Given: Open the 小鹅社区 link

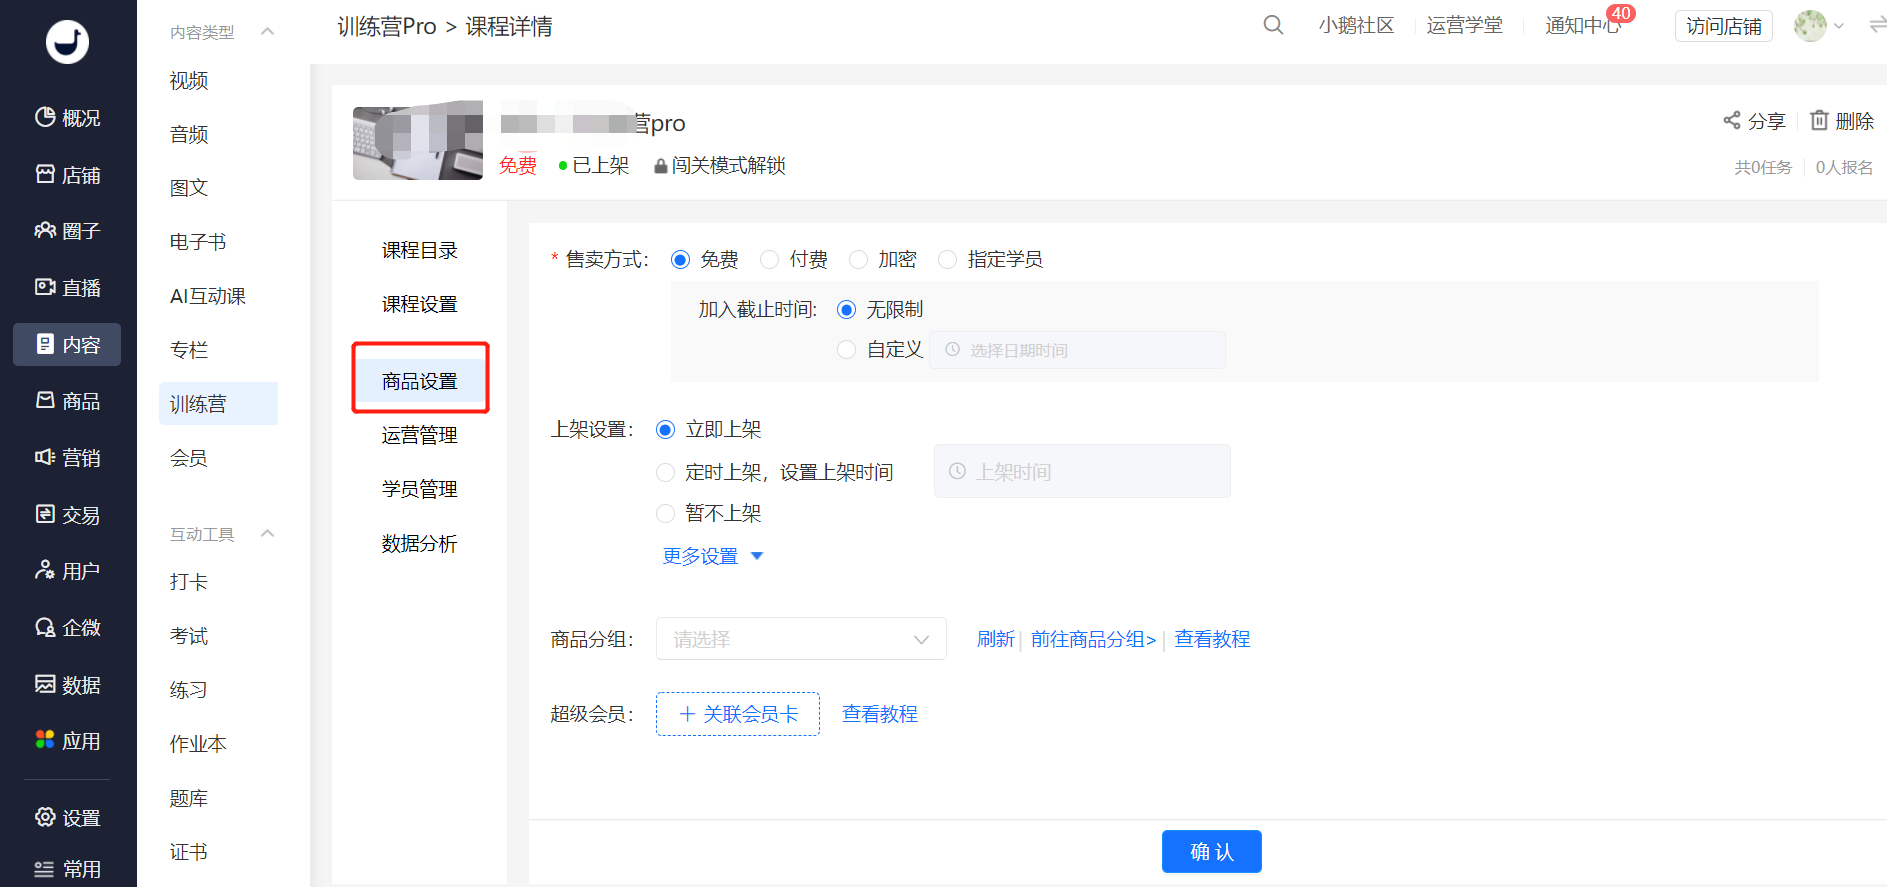Looking at the screenshot, I should coord(1356,26).
